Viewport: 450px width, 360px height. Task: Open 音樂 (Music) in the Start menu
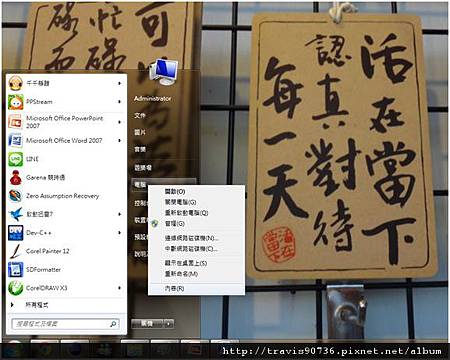pos(140,149)
